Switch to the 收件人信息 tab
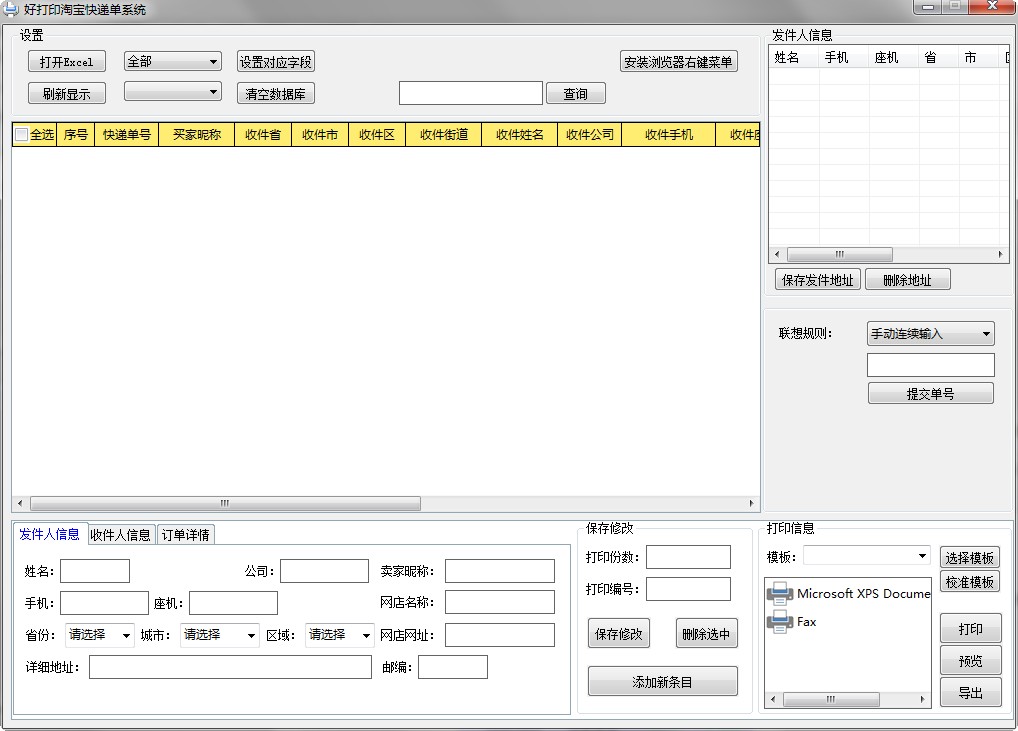 tap(121, 535)
